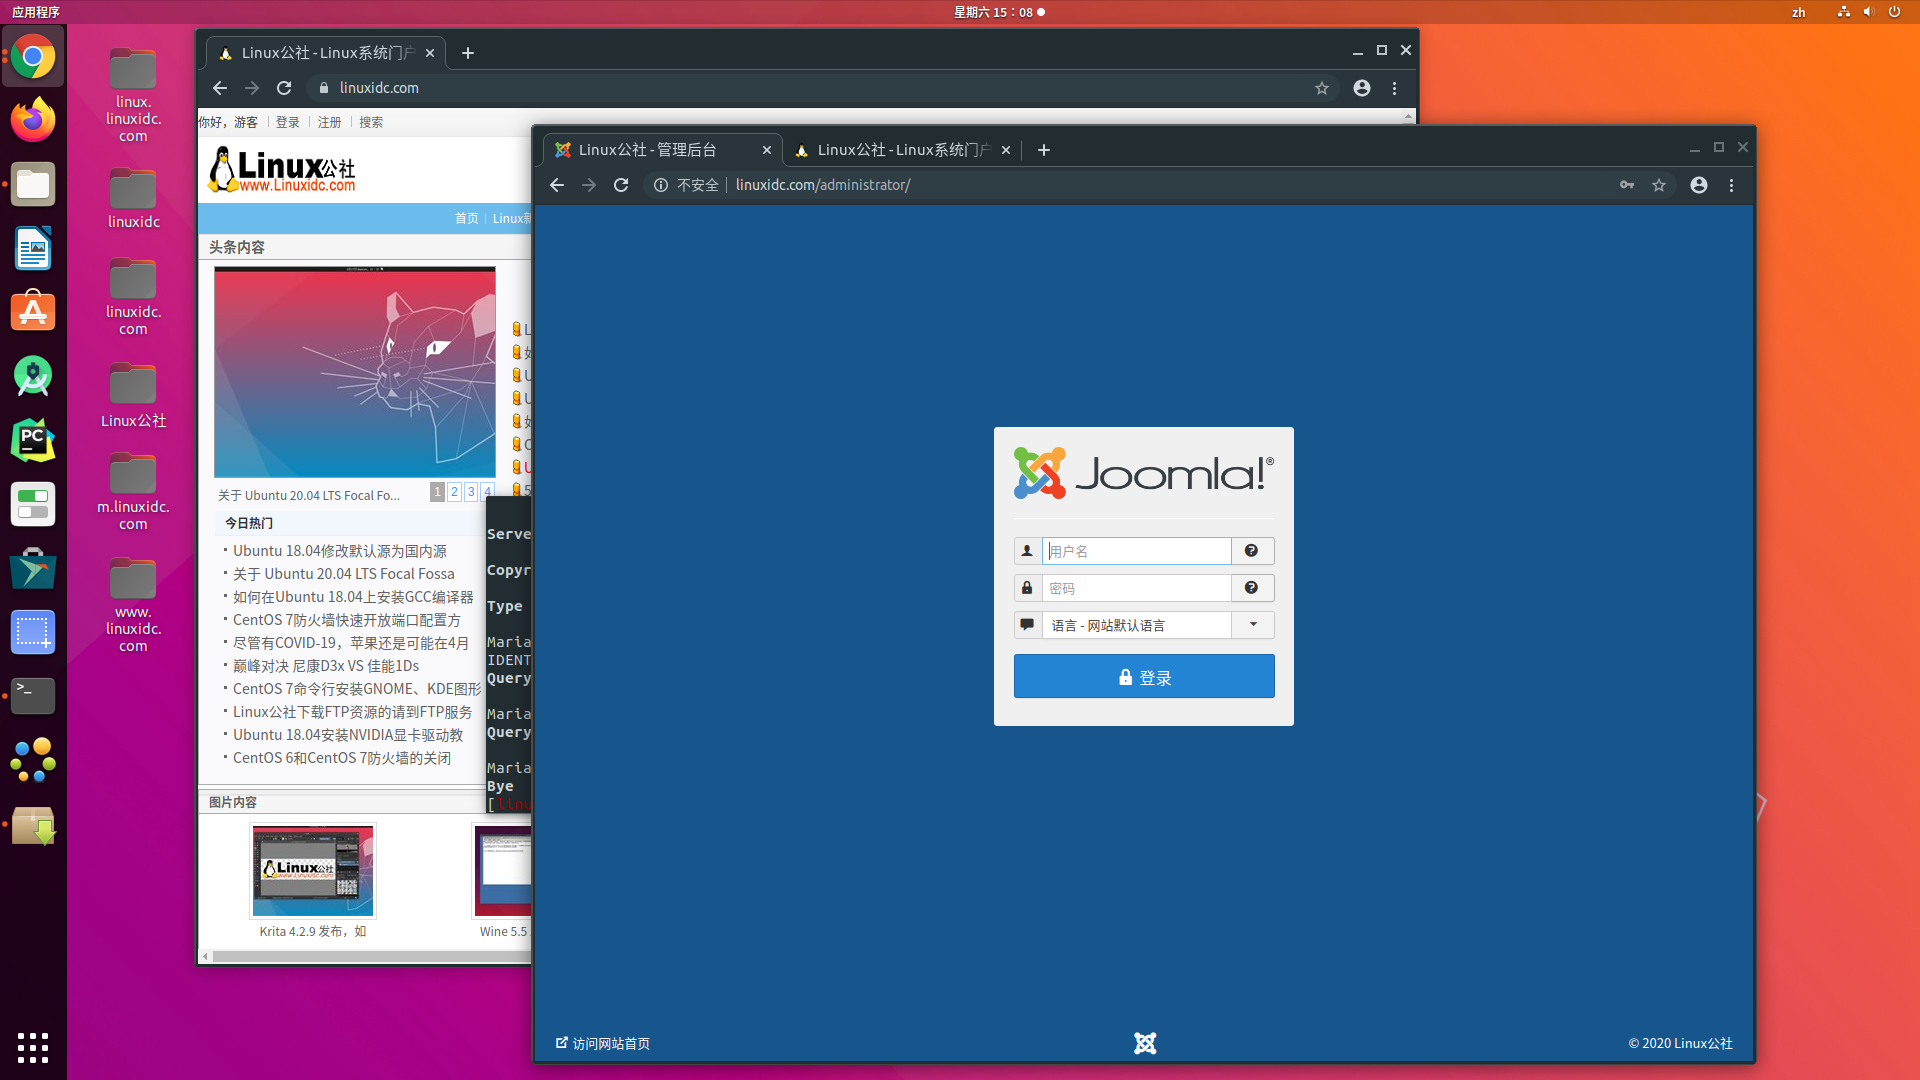Open the power menu in top bar
The width and height of the screenshot is (1920, 1080).
(1894, 12)
